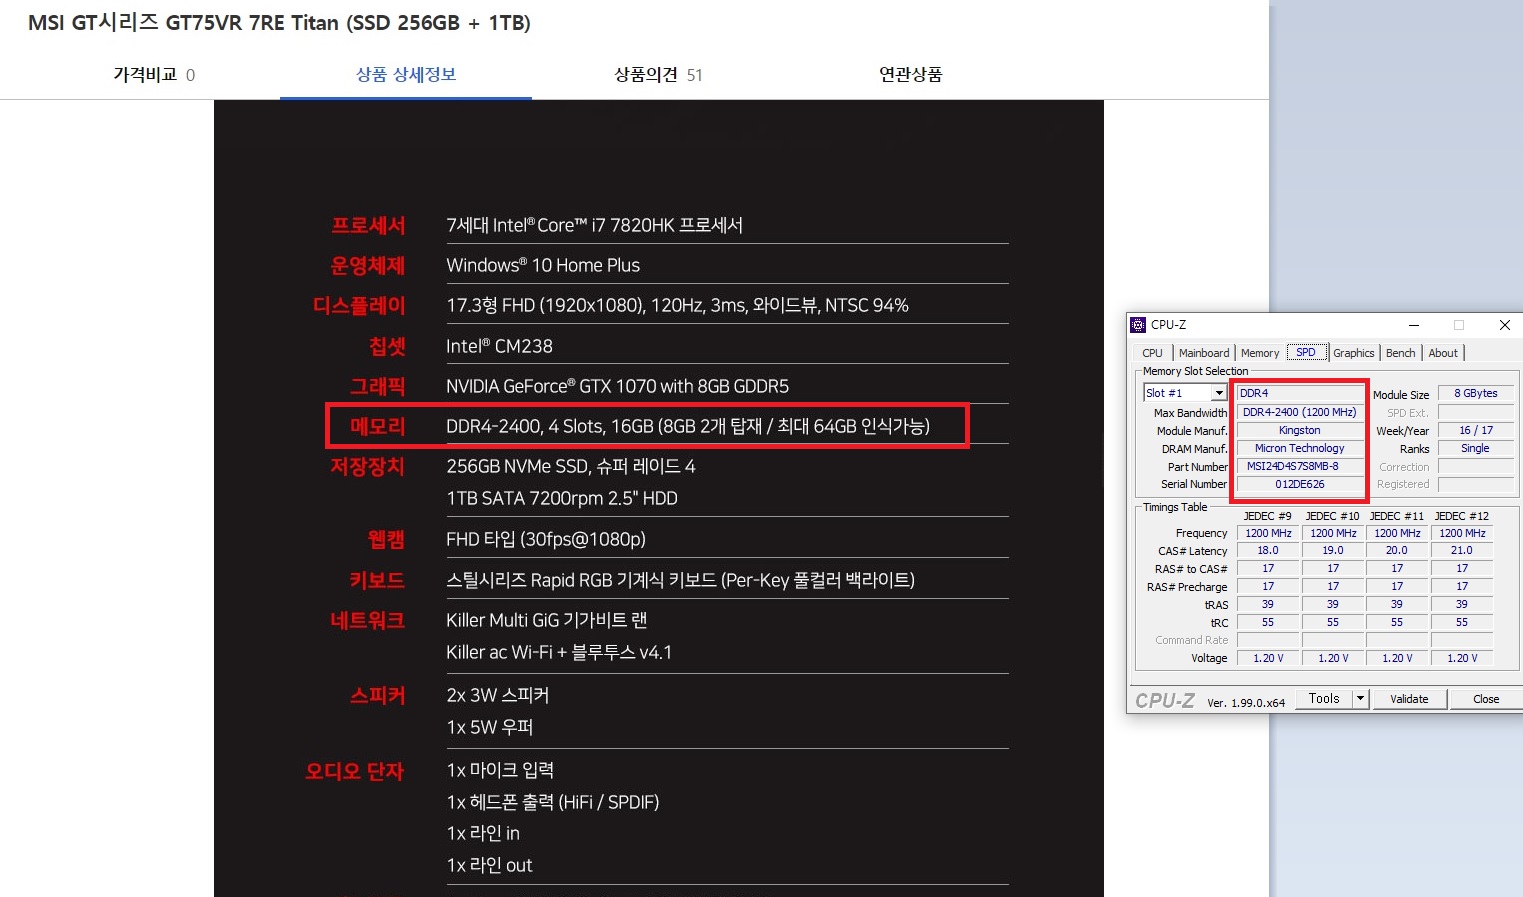The height and width of the screenshot is (897, 1523).
Task: Click the Intel Core i7 7820HK processor text
Action: coord(594,226)
